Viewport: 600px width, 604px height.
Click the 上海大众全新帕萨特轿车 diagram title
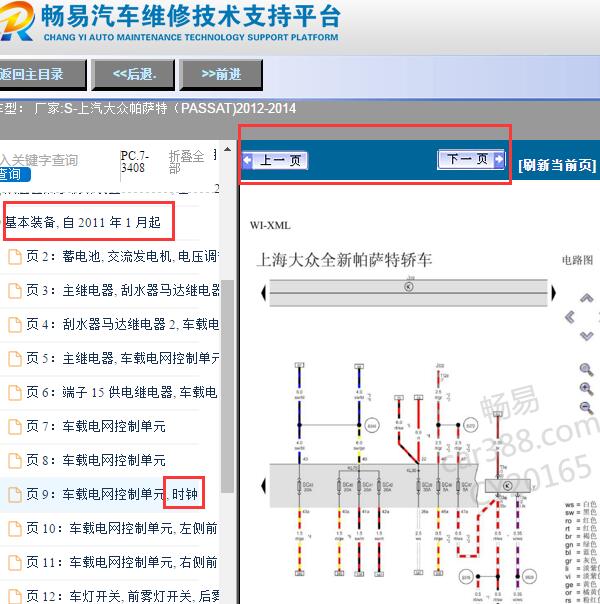pyautogui.click(x=344, y=260)
